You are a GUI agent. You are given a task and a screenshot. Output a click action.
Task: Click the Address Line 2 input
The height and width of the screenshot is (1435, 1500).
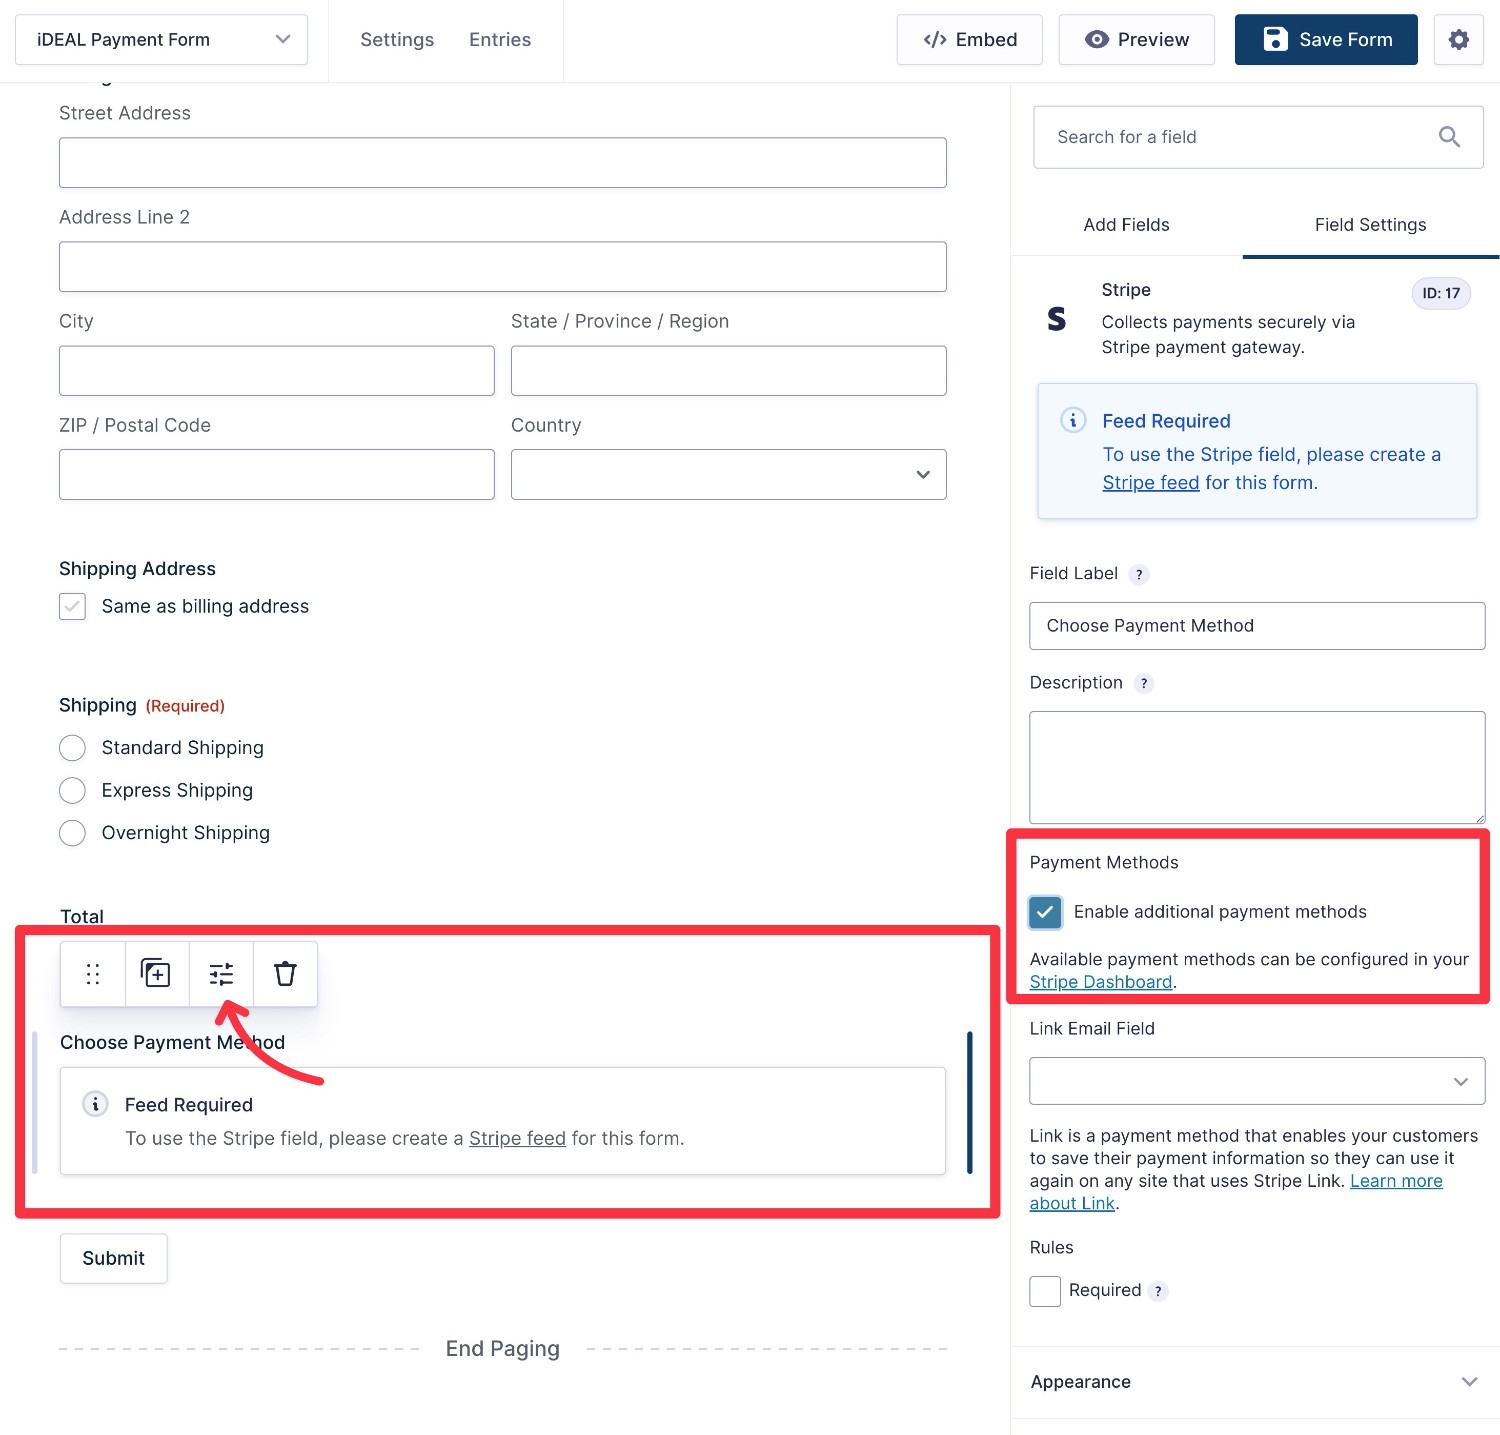tap(503, 267)
